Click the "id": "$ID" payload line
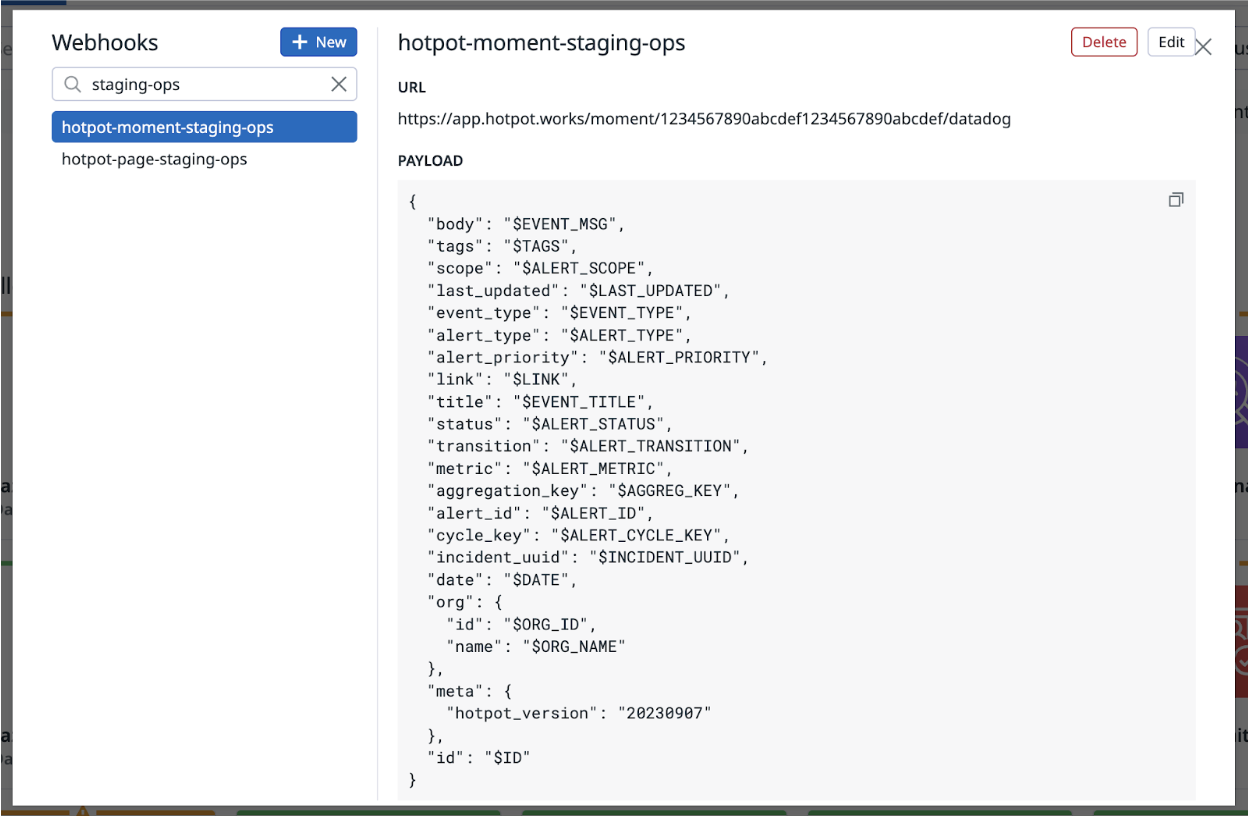This screenshot has width=1248, height=816. 478,758
